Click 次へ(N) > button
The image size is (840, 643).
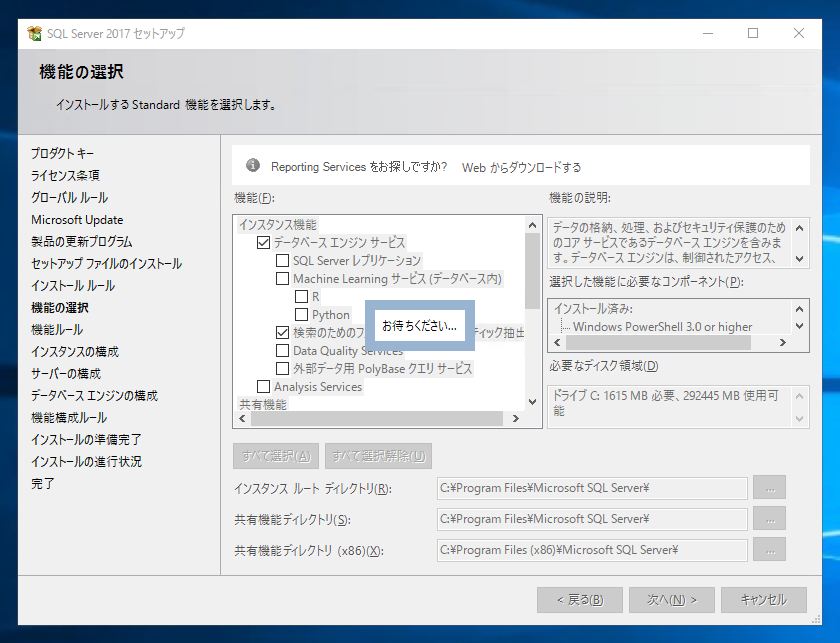(672, 600)
